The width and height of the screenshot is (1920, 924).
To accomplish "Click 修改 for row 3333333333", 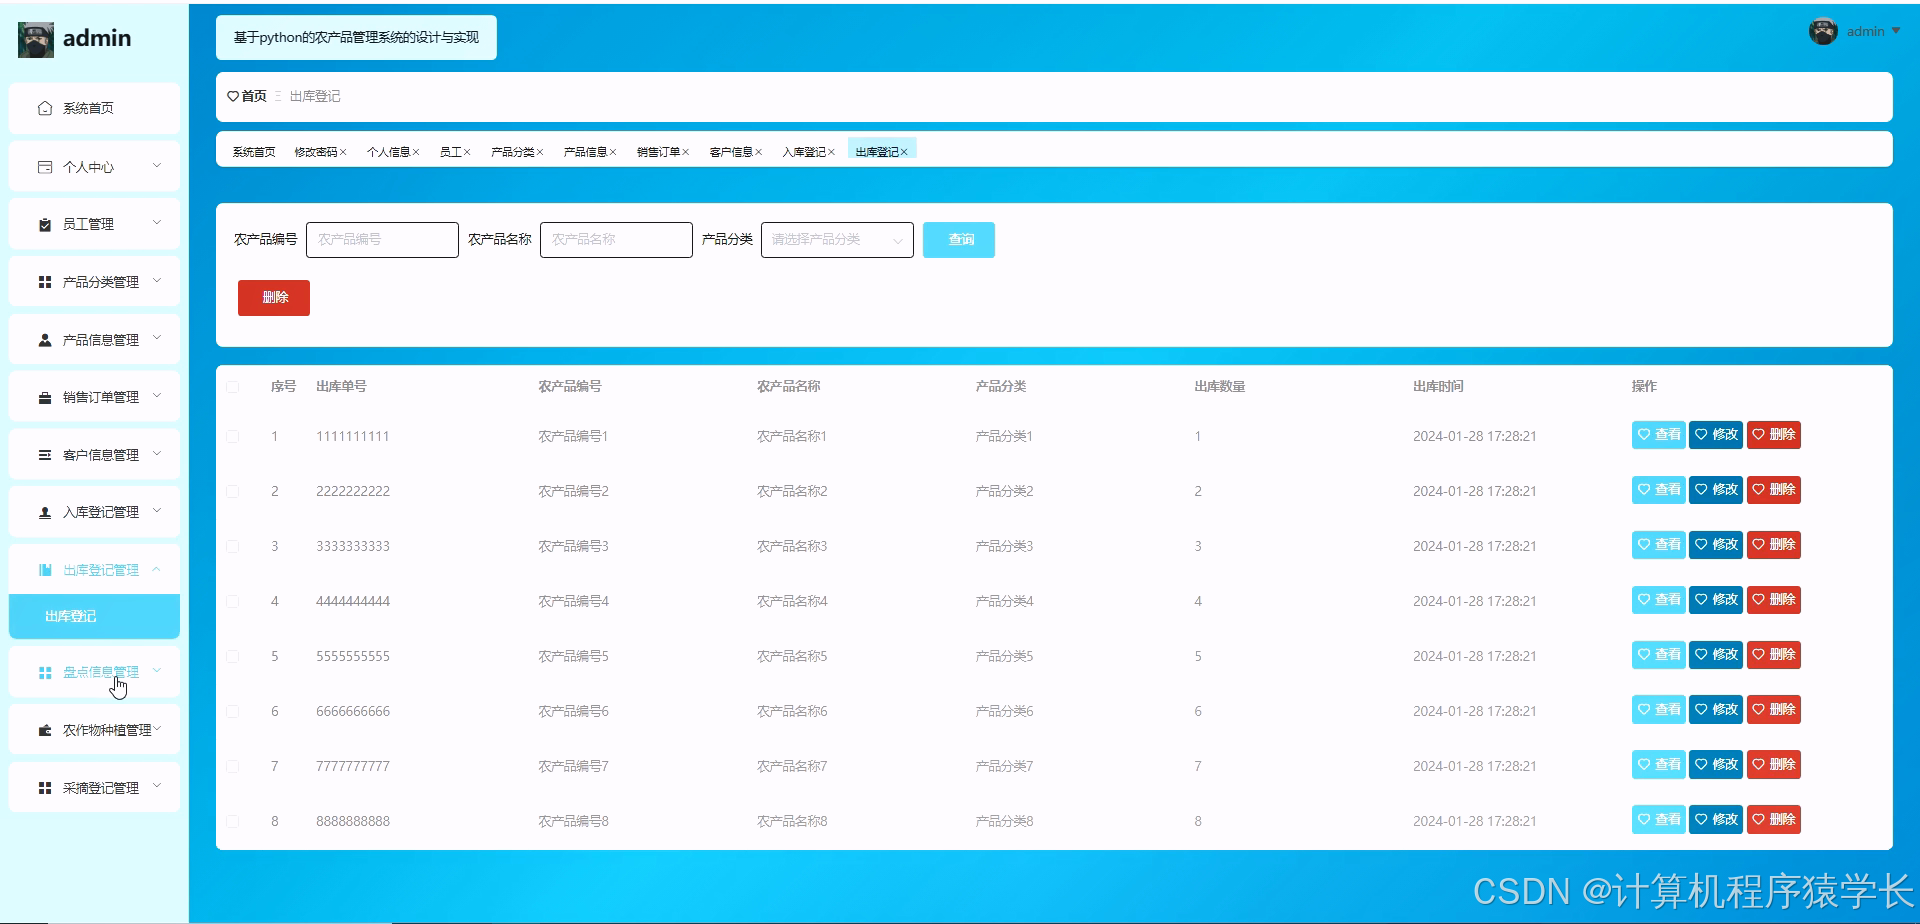I will [1716, 545].
